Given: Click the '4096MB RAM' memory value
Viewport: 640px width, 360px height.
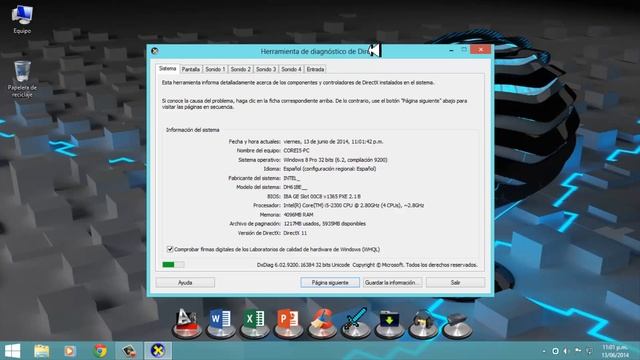Looking at the screenshot, I should (298, 214).
